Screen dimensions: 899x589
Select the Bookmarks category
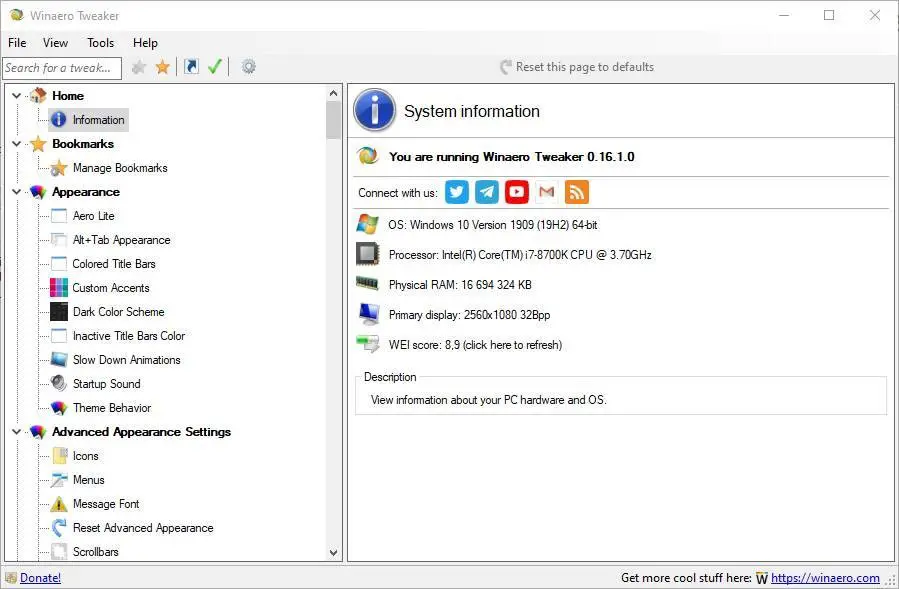point(83,144)
